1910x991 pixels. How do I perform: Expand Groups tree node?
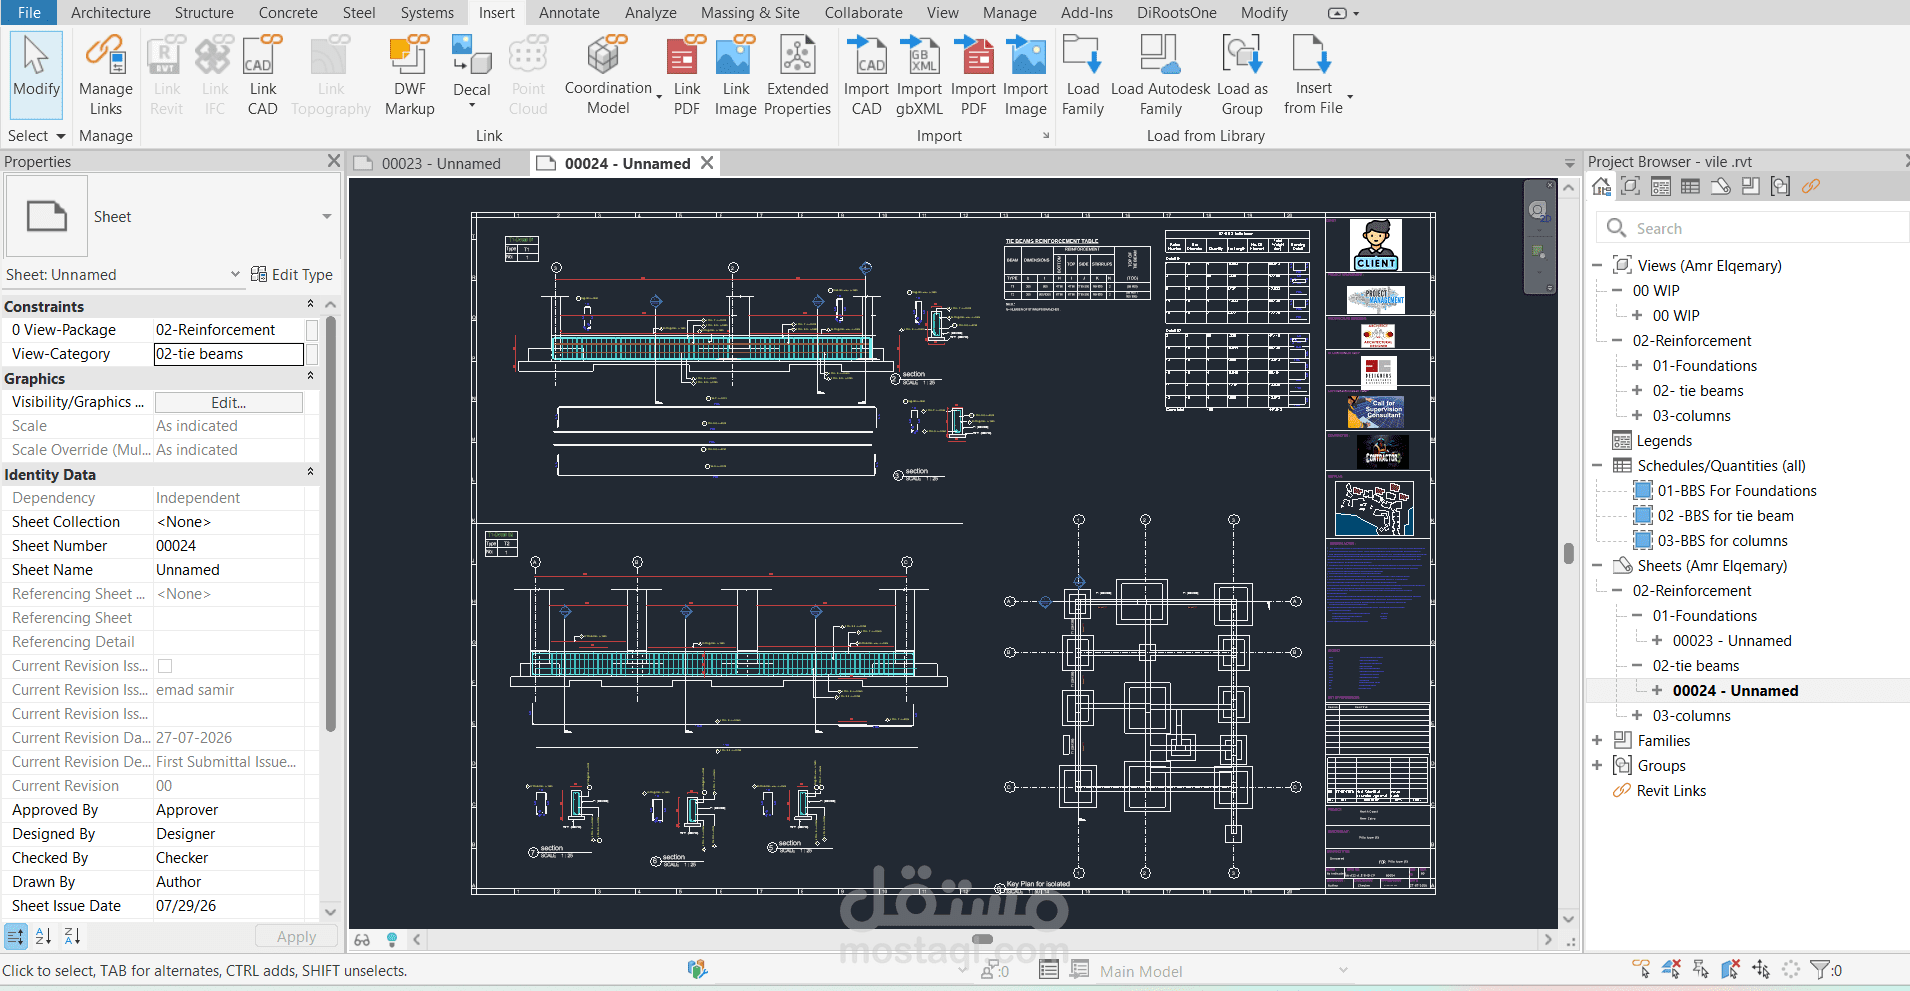tap(1597, 765)
